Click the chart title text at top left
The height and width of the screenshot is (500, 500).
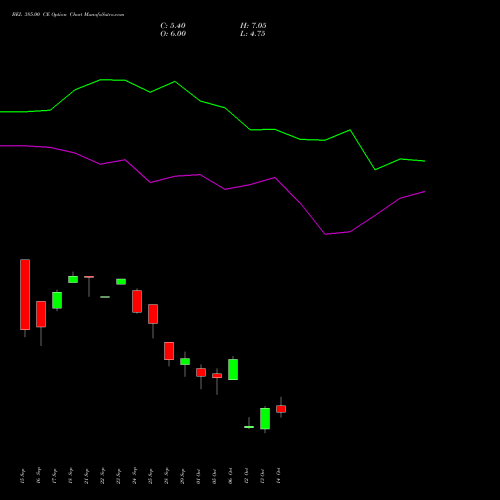tap(68, 15)
